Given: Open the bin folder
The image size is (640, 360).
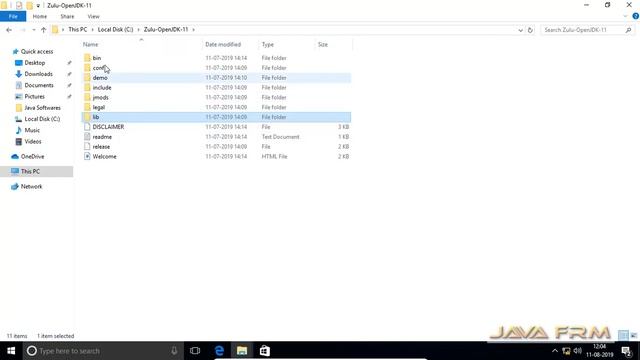Looking at the screenshot, I should [97, 58].
